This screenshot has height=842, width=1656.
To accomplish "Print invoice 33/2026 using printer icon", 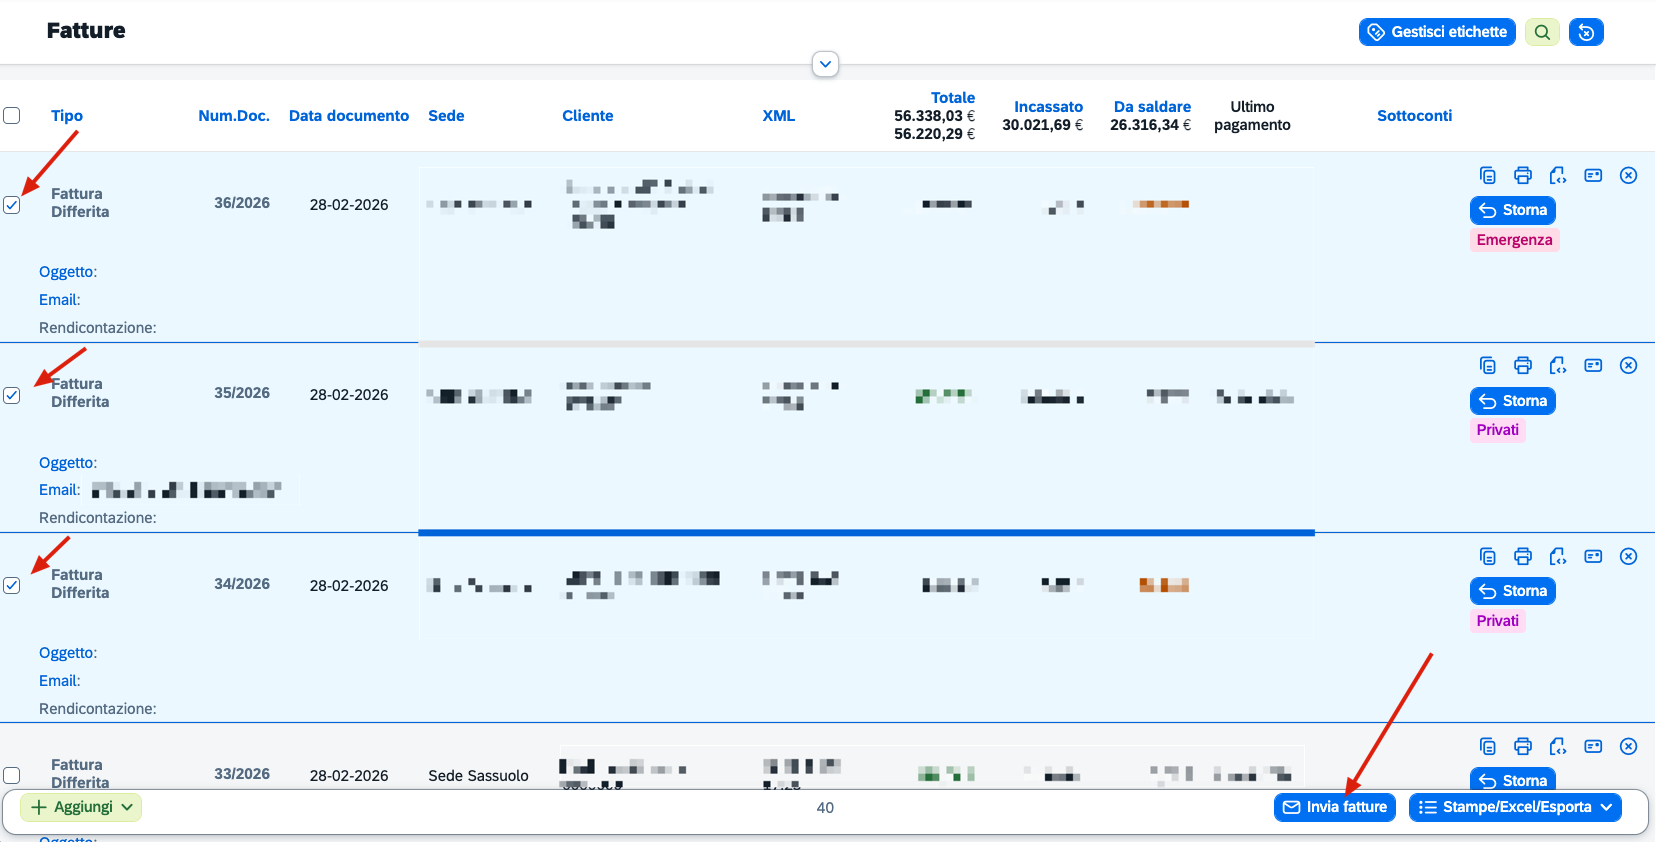I will point(1523,746).
